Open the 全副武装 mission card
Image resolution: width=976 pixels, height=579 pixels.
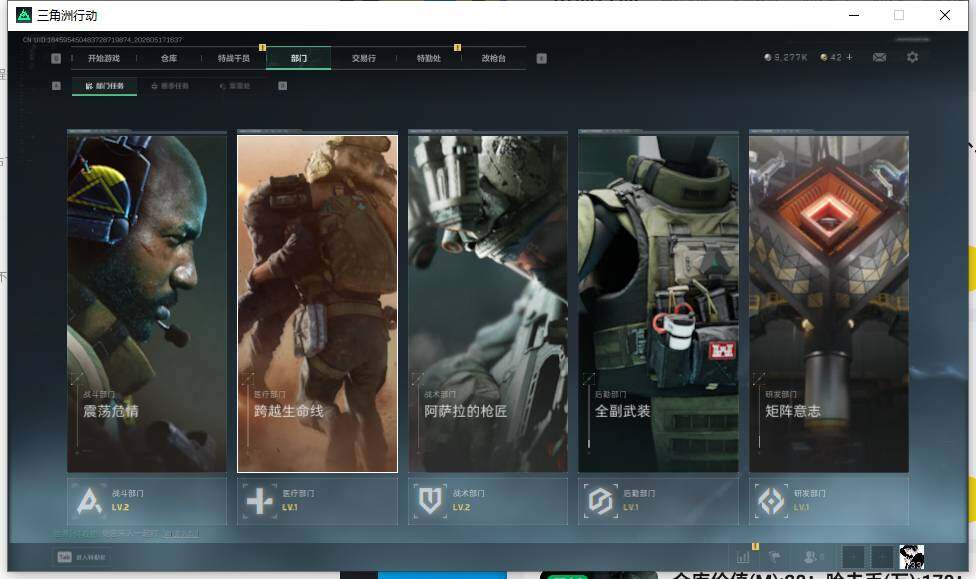pyautogui.click(x=659, y=303)
